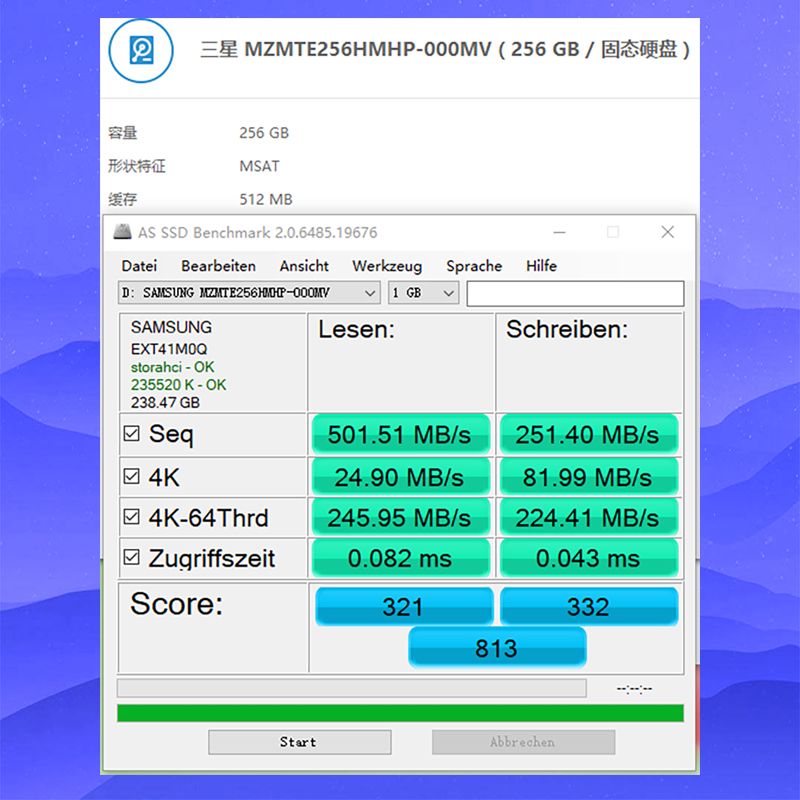Click the 256 GB capacity value
The height and width of the screenshot is (800, 800).
point(264,133)
